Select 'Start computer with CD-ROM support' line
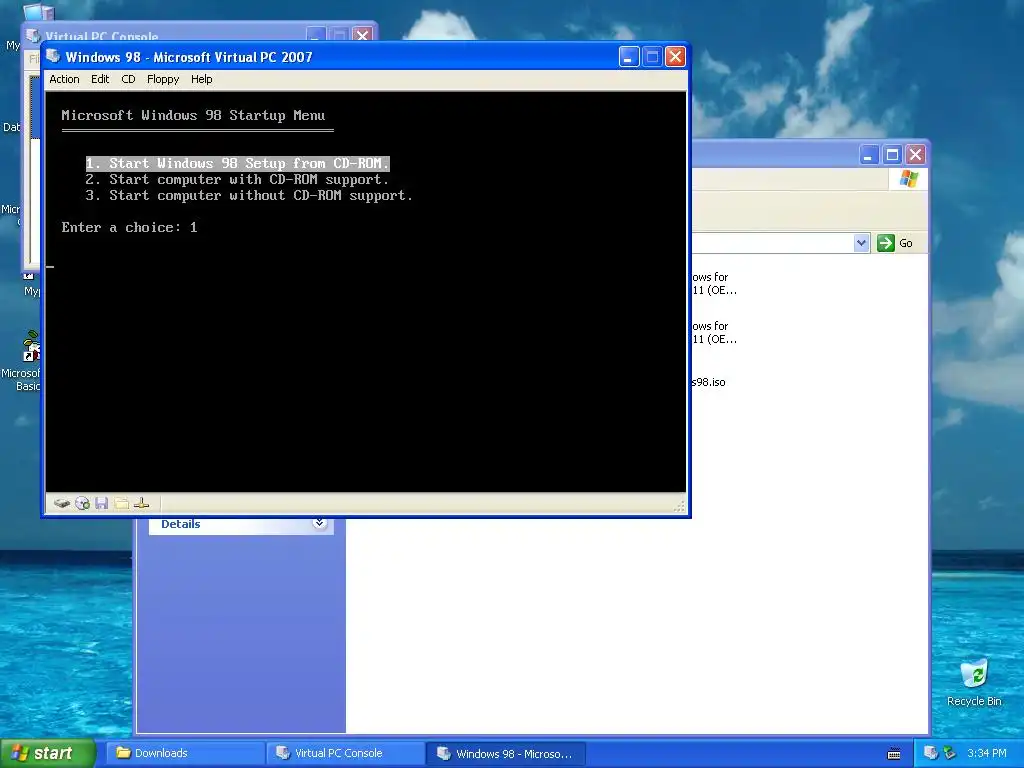This screenshot has width=1024, height=768. click(237, 180)
